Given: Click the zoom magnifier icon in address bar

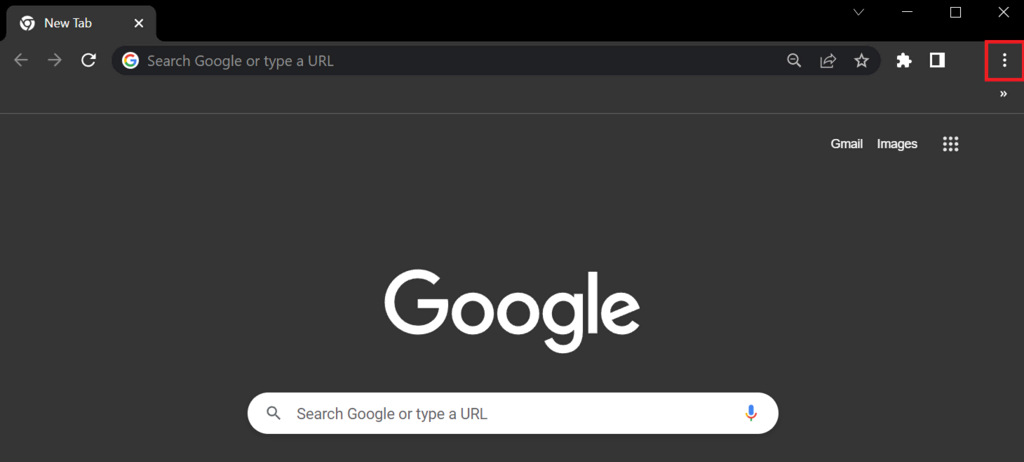Looking at the screenshot, I should [x=794, y=61].
